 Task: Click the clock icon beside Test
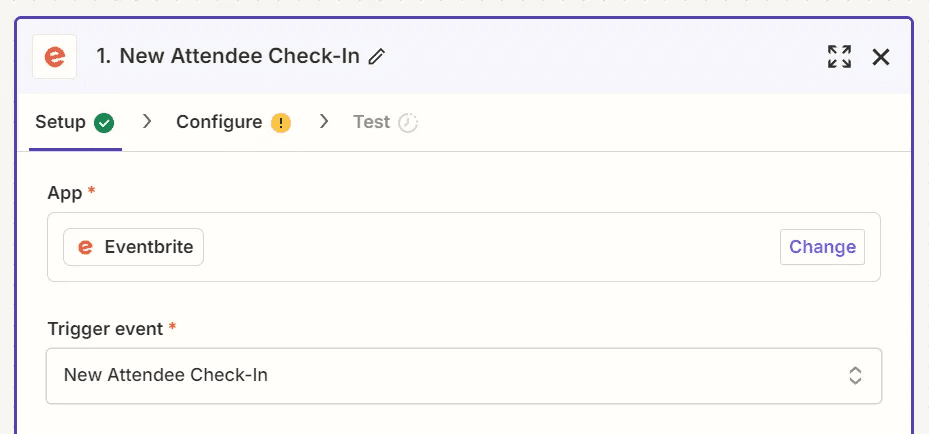coord(408,123)
